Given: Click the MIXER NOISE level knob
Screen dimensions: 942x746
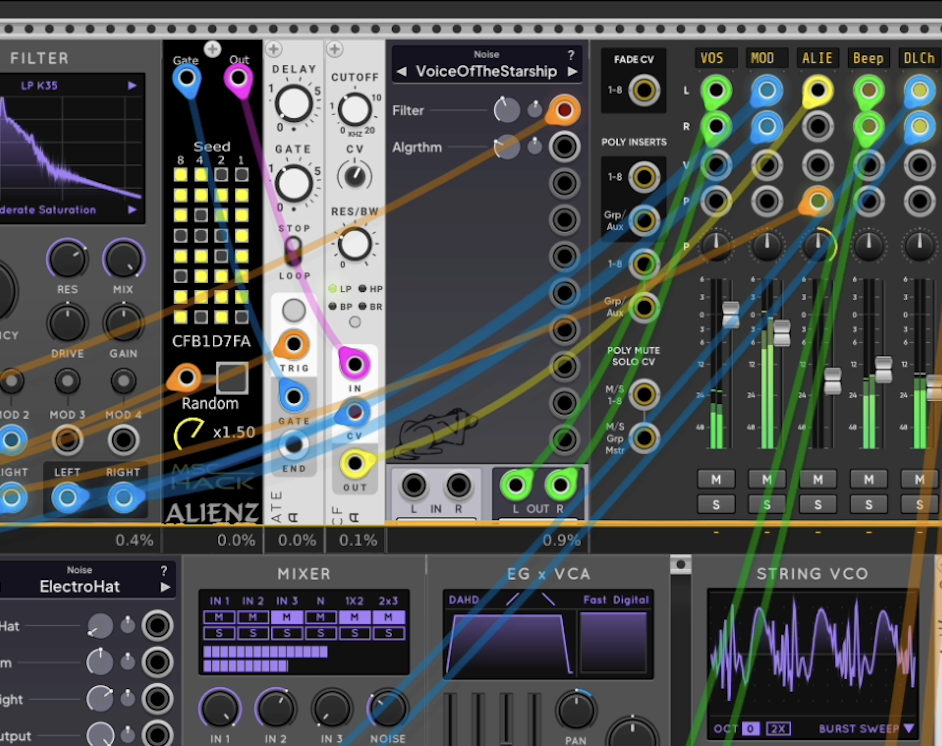Looking at the screenshot, I should [388, 709].
